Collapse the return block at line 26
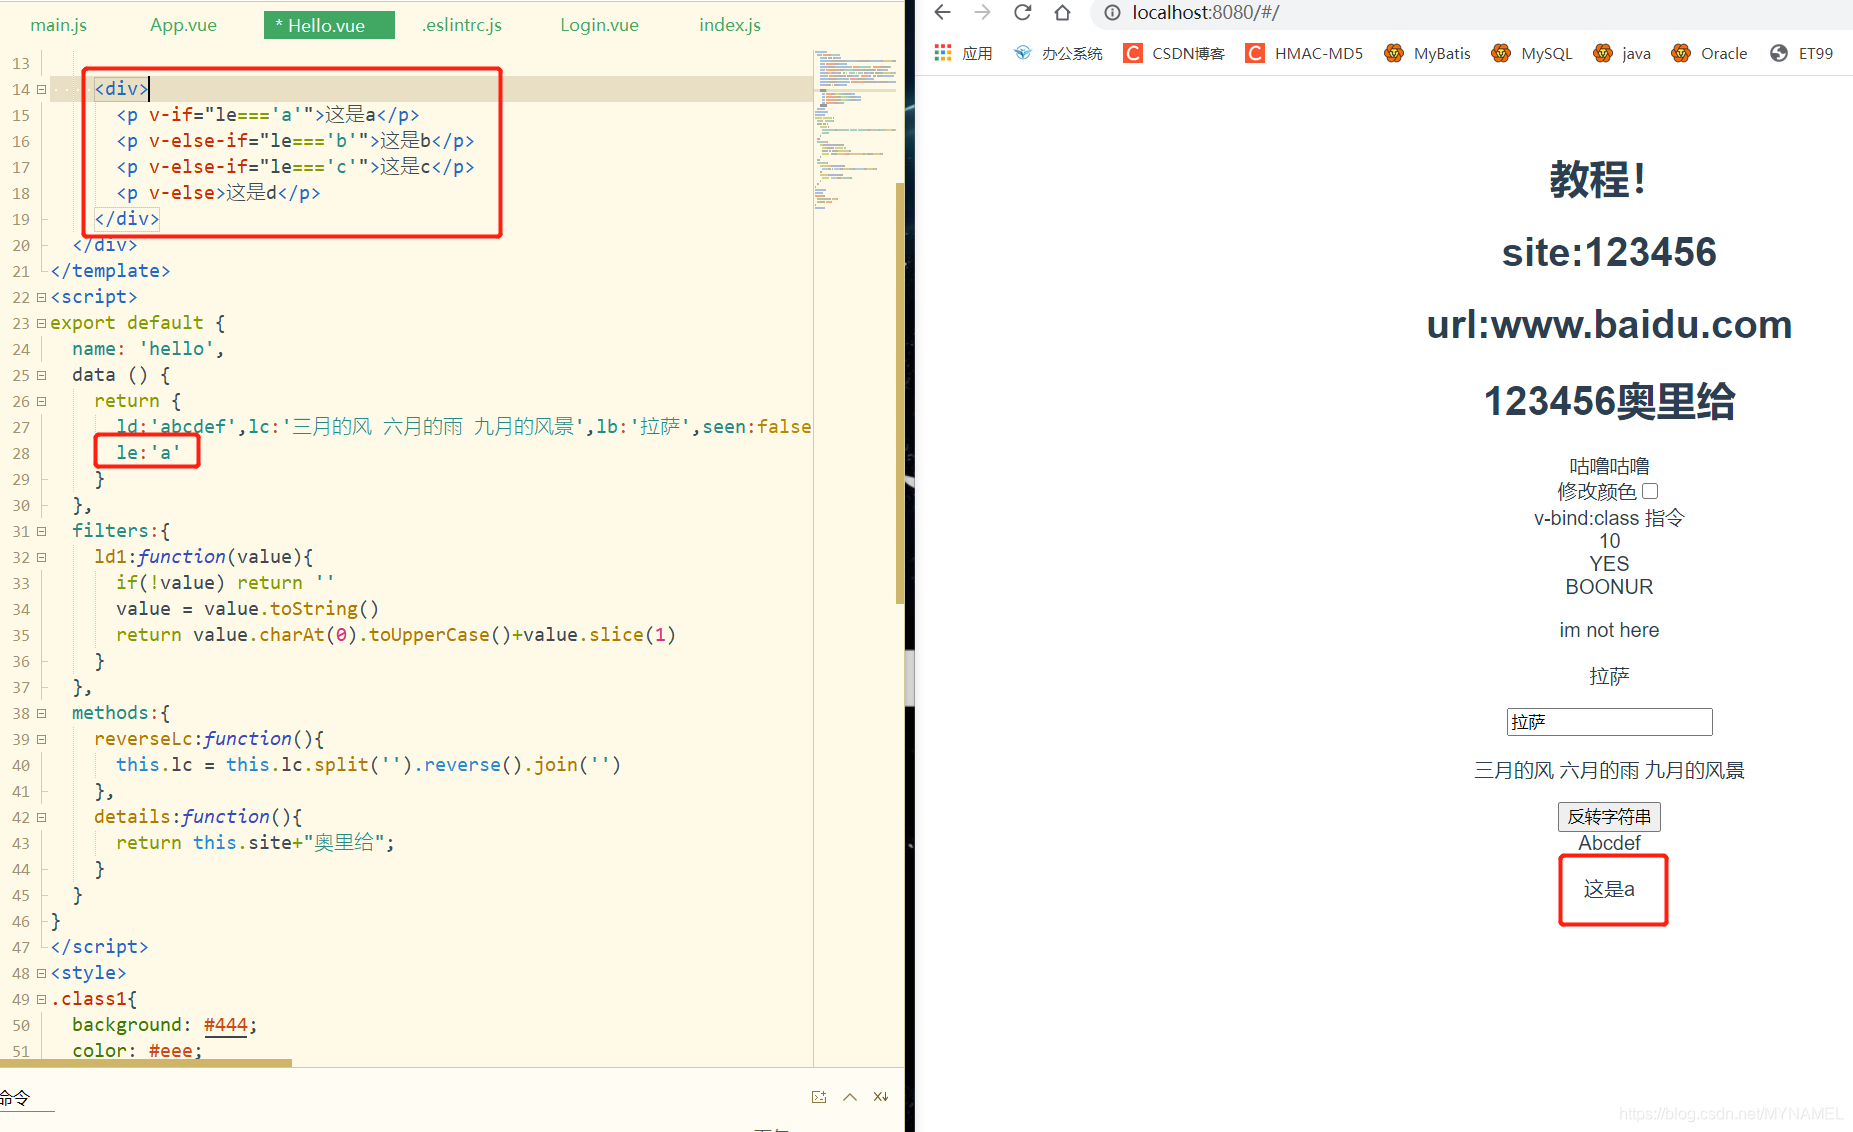Screen dimensions: 1853x1132 pos(41,401)
